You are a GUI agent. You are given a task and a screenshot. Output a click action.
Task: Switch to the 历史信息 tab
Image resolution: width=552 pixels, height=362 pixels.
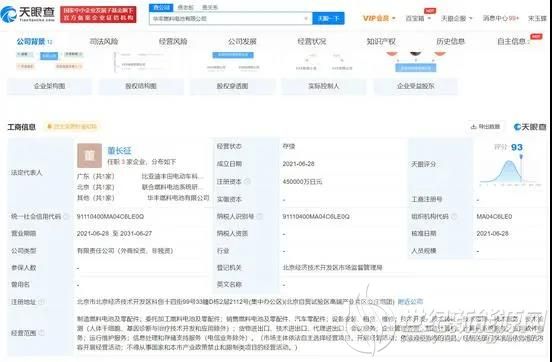click(x=451, y=42)
